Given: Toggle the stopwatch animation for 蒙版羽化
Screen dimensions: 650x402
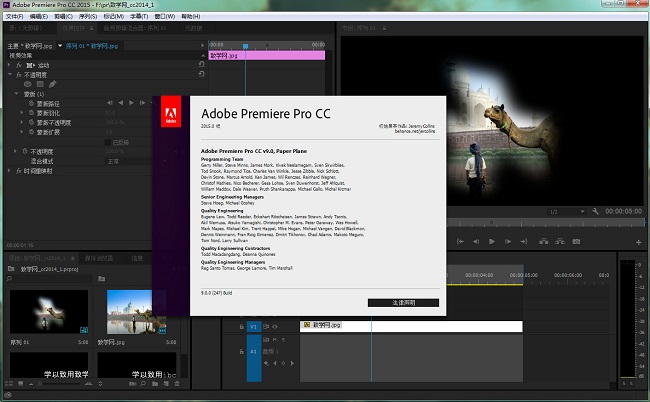Looking at the screenshot, I should 30,113.
